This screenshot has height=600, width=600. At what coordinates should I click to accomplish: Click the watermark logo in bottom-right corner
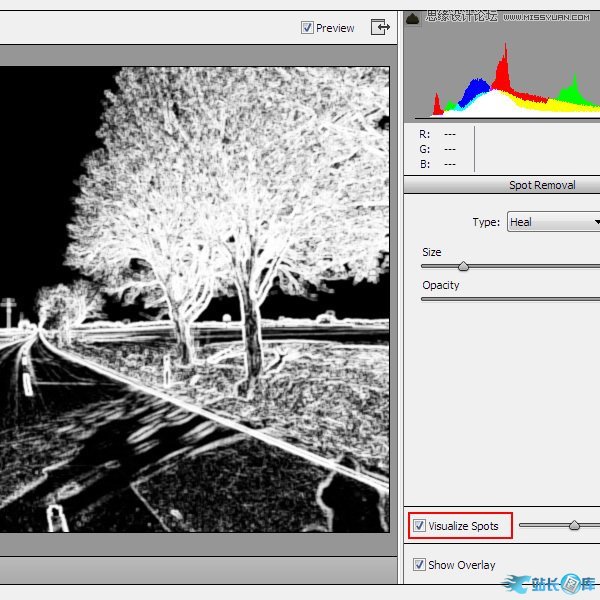coord(553,584)
